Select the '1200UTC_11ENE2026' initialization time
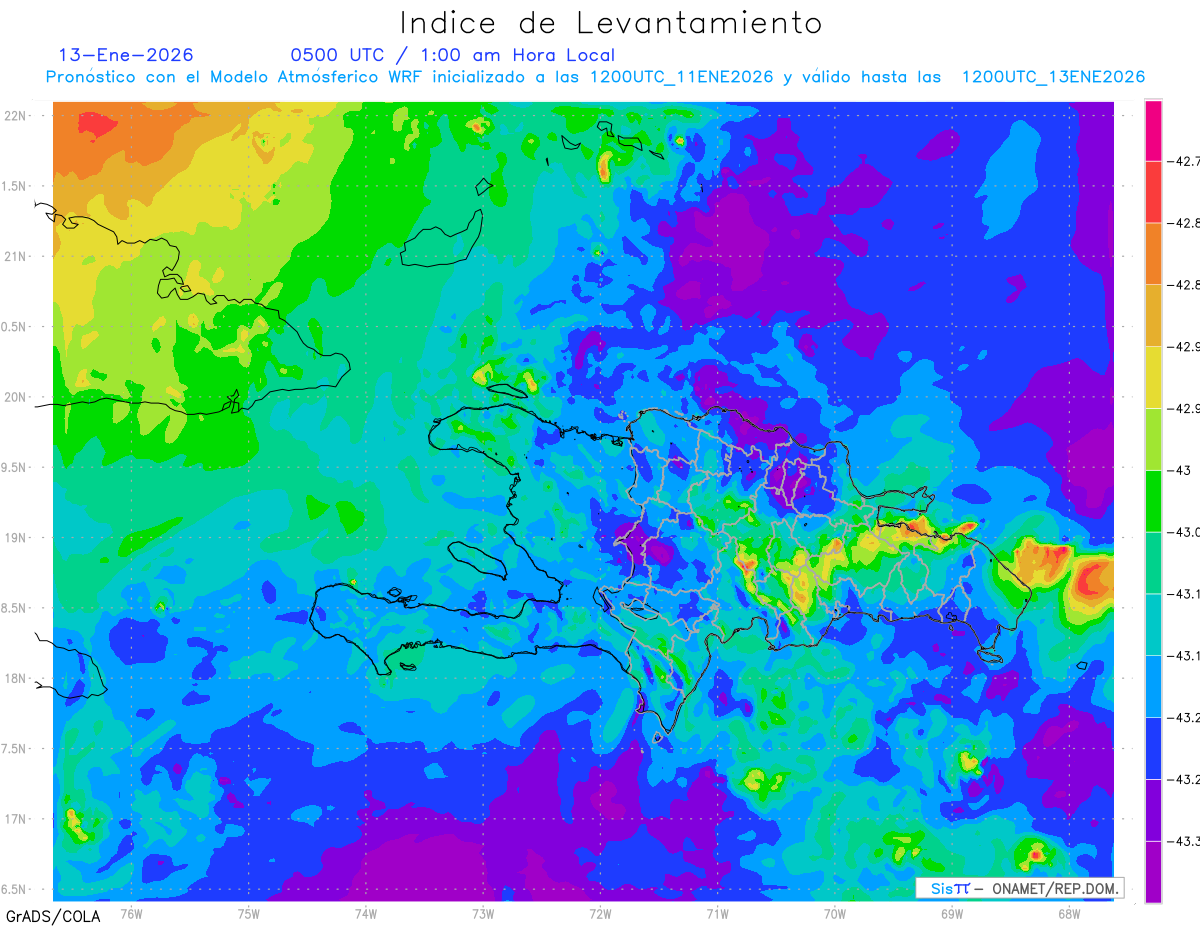1200x927 pixels. tap(681, 77)
